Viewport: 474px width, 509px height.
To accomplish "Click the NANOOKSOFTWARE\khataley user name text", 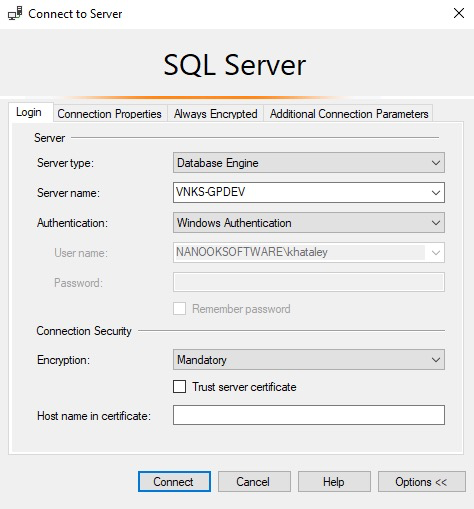I will [252, 252].
